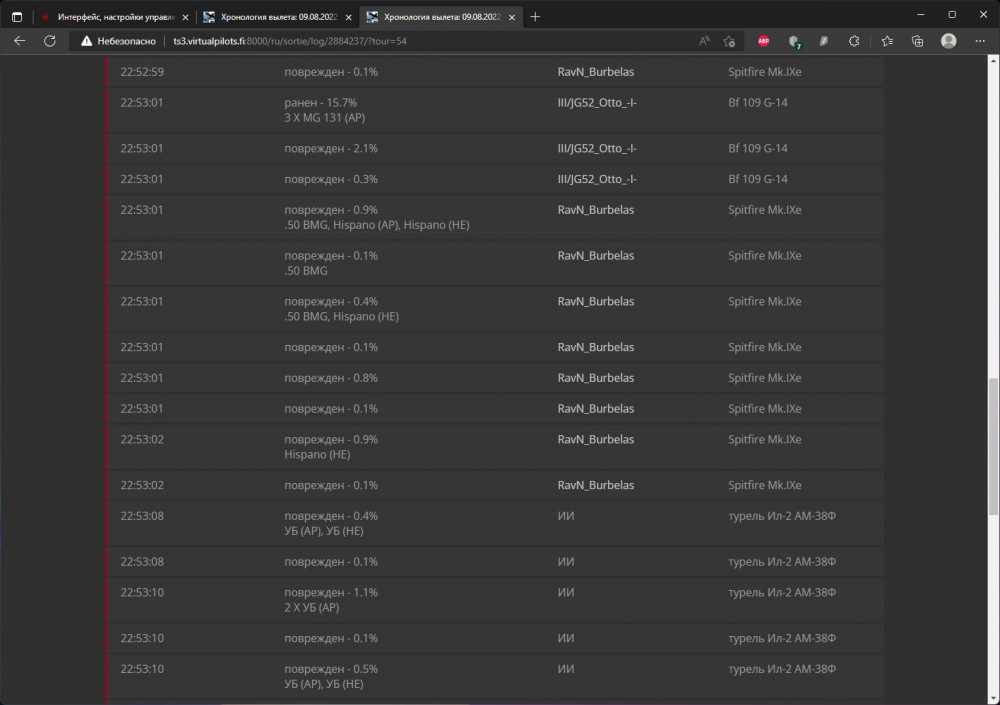Close the 'Интерфейс, настройки' tab
This screenshot has width=1000, height=705.
(x=185, y=16)
